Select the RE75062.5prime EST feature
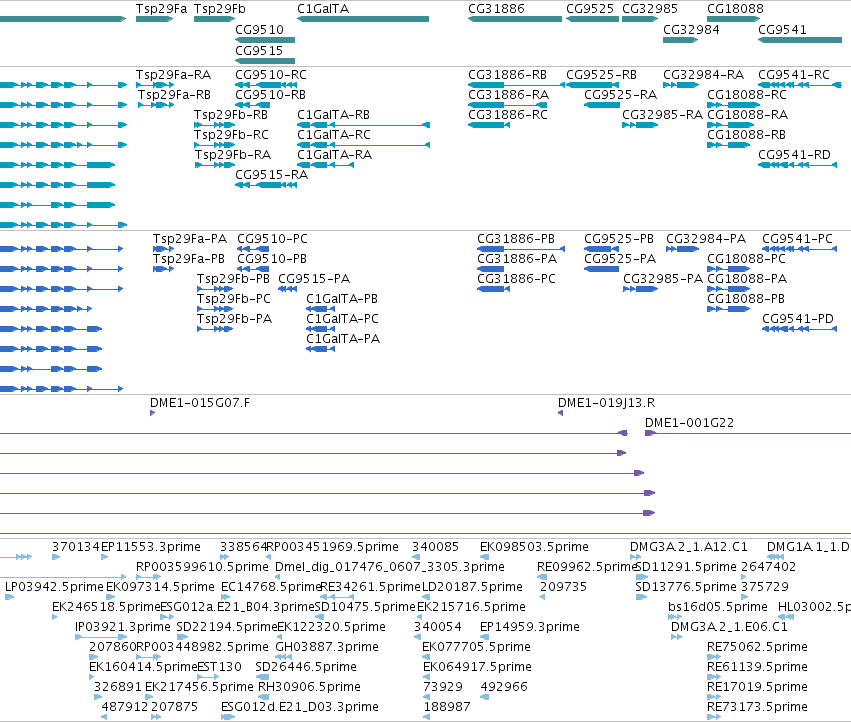This screenshot has width=851, height=722. [714, 657]
